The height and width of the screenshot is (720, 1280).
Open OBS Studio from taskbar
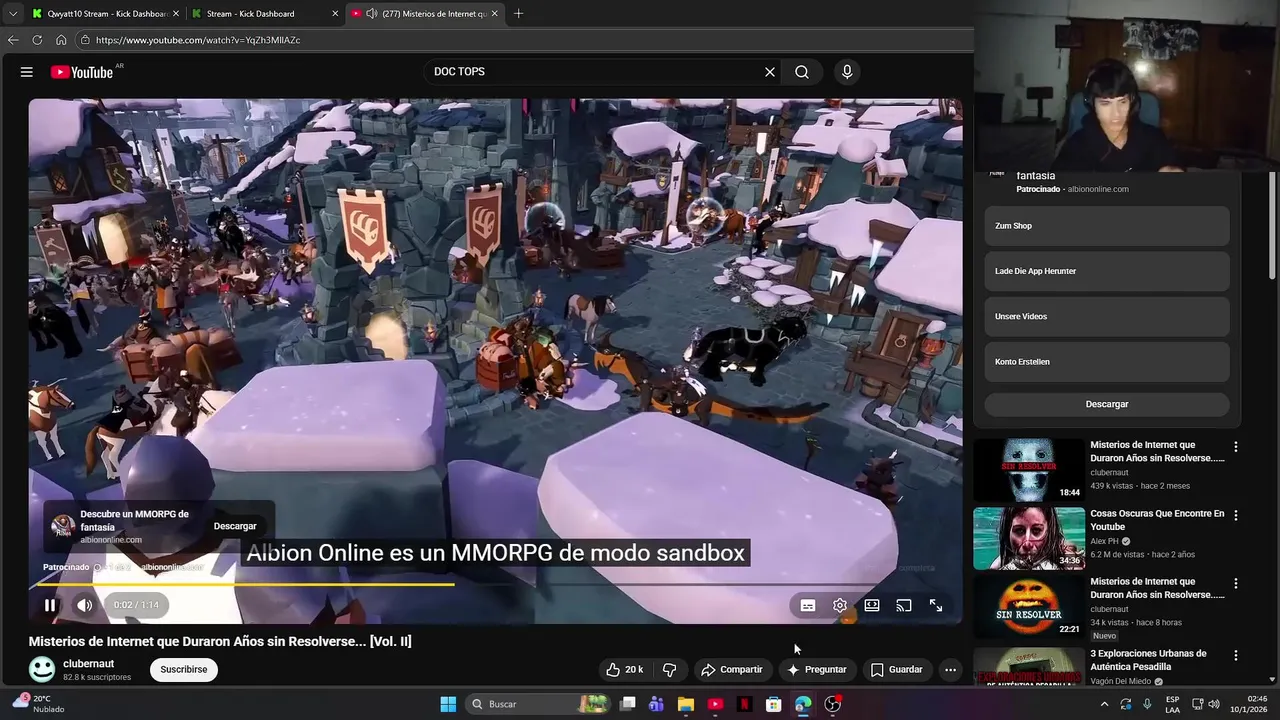tap(832, 704)
